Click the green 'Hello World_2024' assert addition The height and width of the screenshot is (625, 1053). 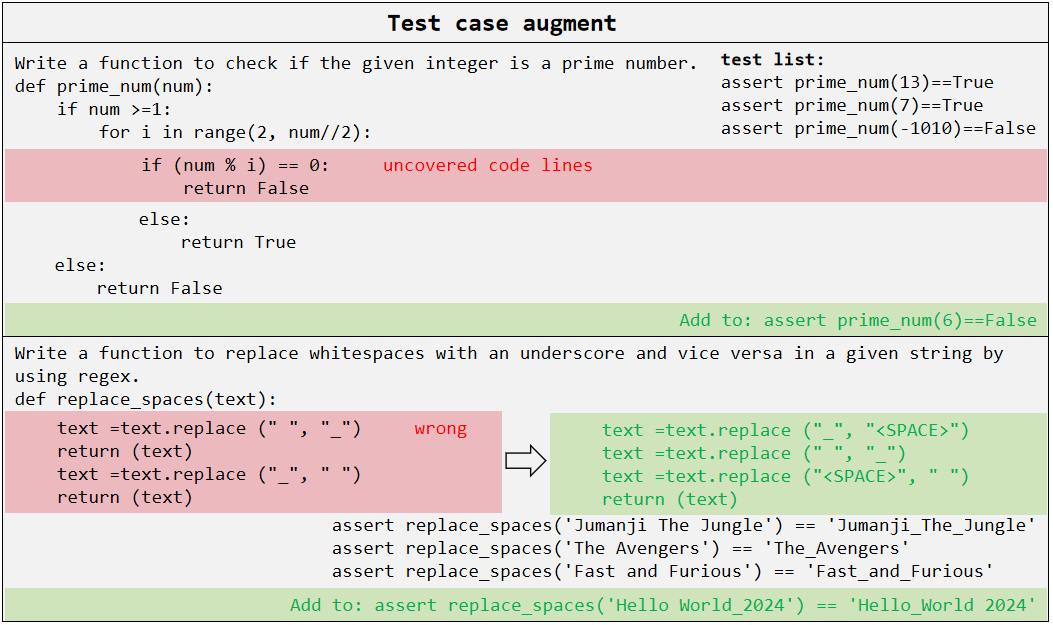pos(663,606)
